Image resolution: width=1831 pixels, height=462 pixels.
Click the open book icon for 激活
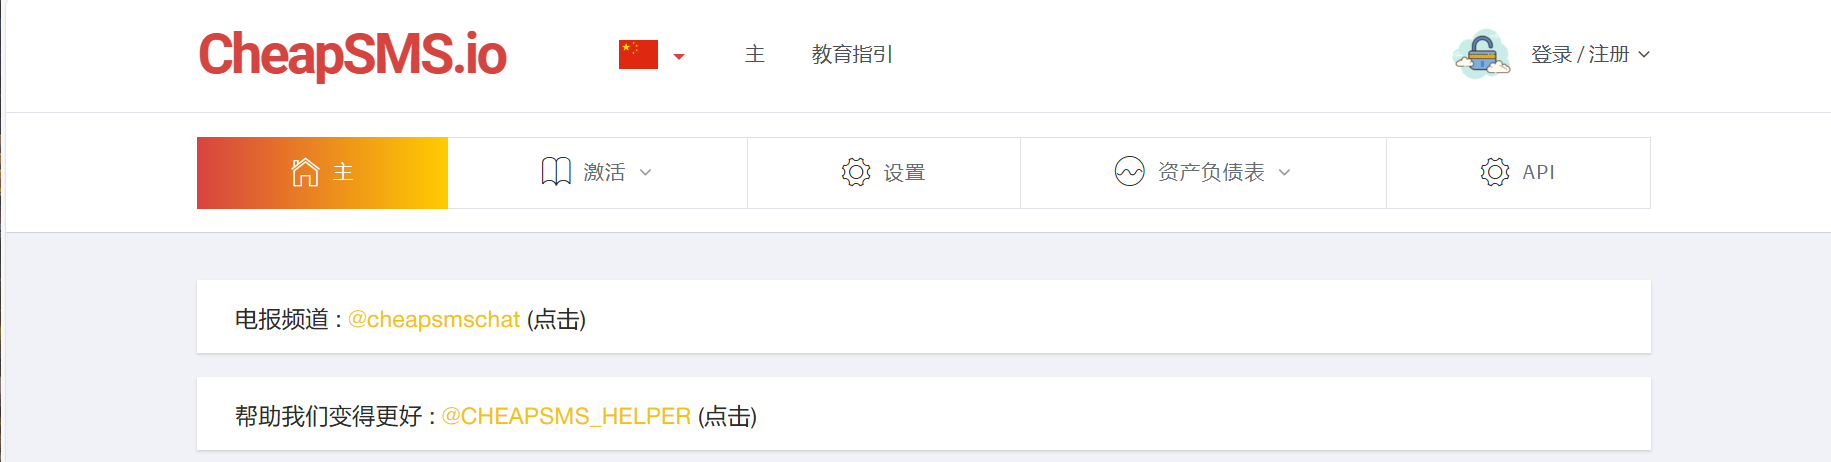[556, 172]
